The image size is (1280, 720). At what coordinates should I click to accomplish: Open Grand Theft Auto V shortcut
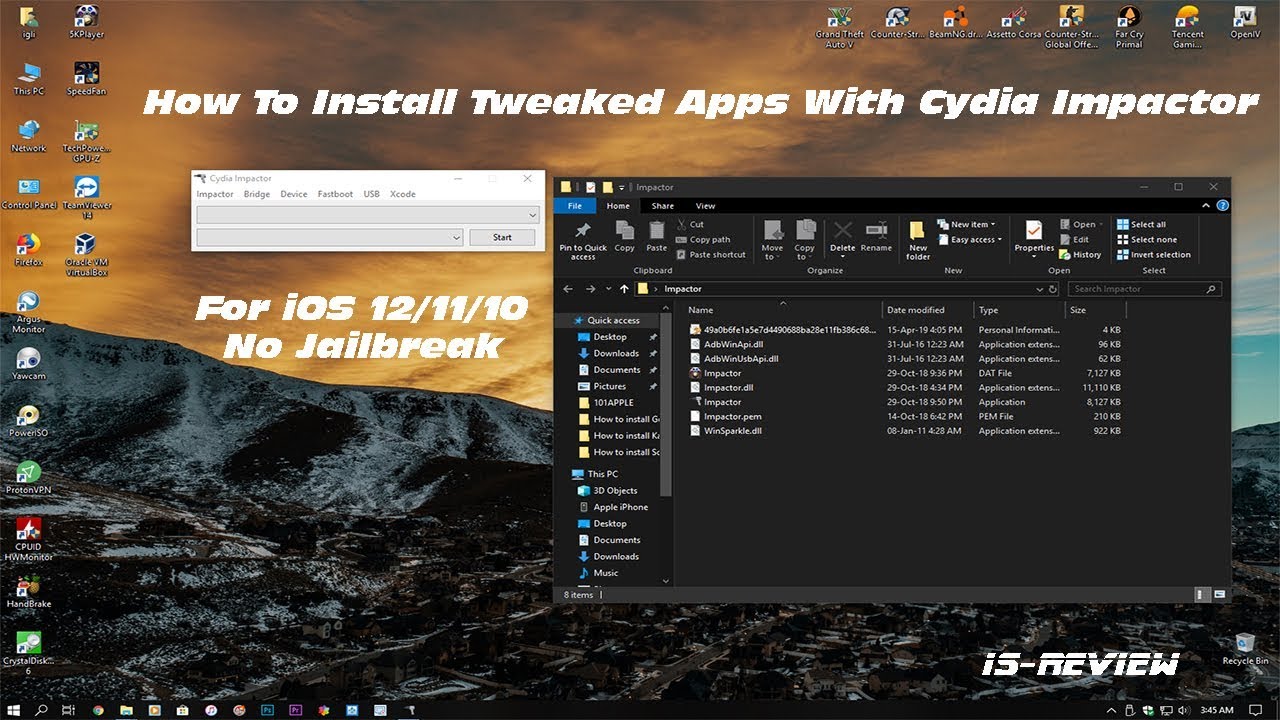pyautogui.click(x=840, y=27)
